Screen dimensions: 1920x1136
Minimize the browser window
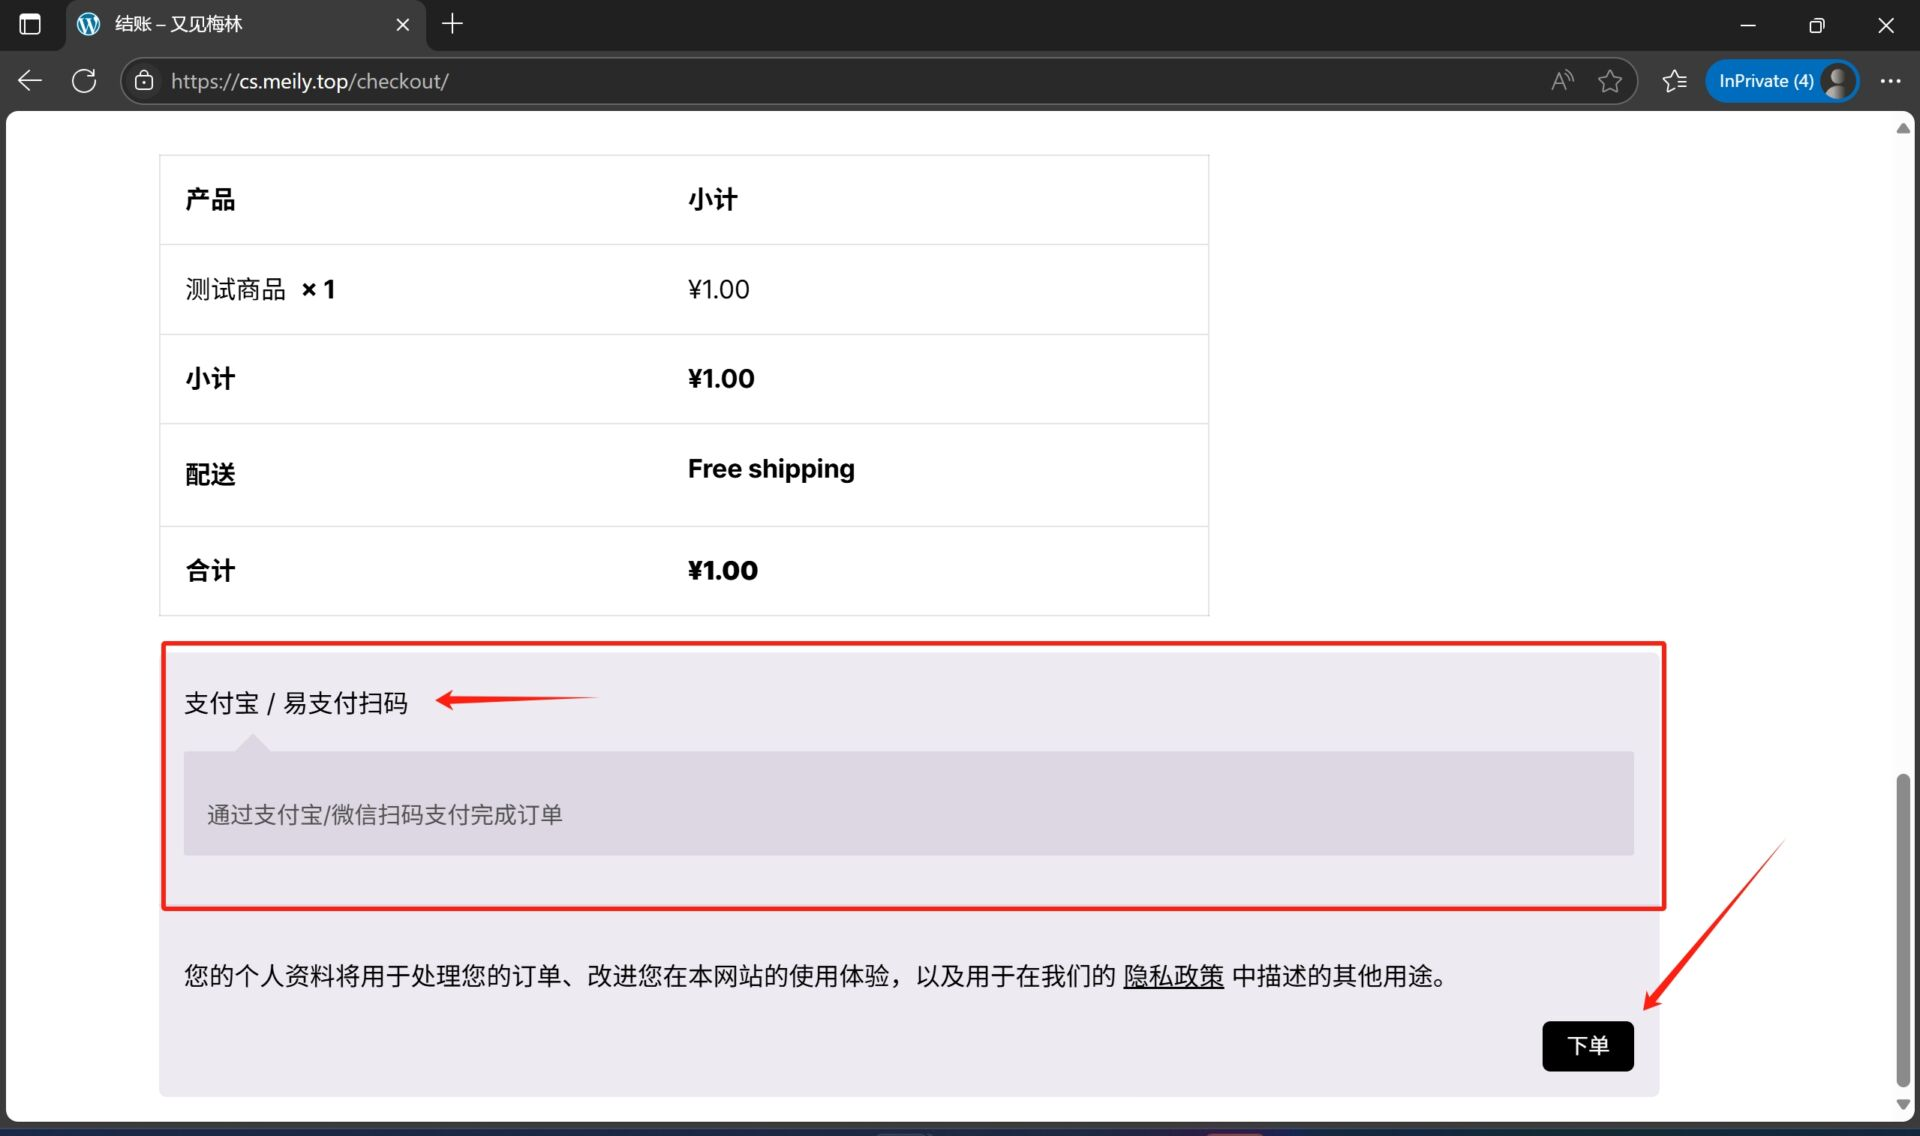click(1748, 25)
